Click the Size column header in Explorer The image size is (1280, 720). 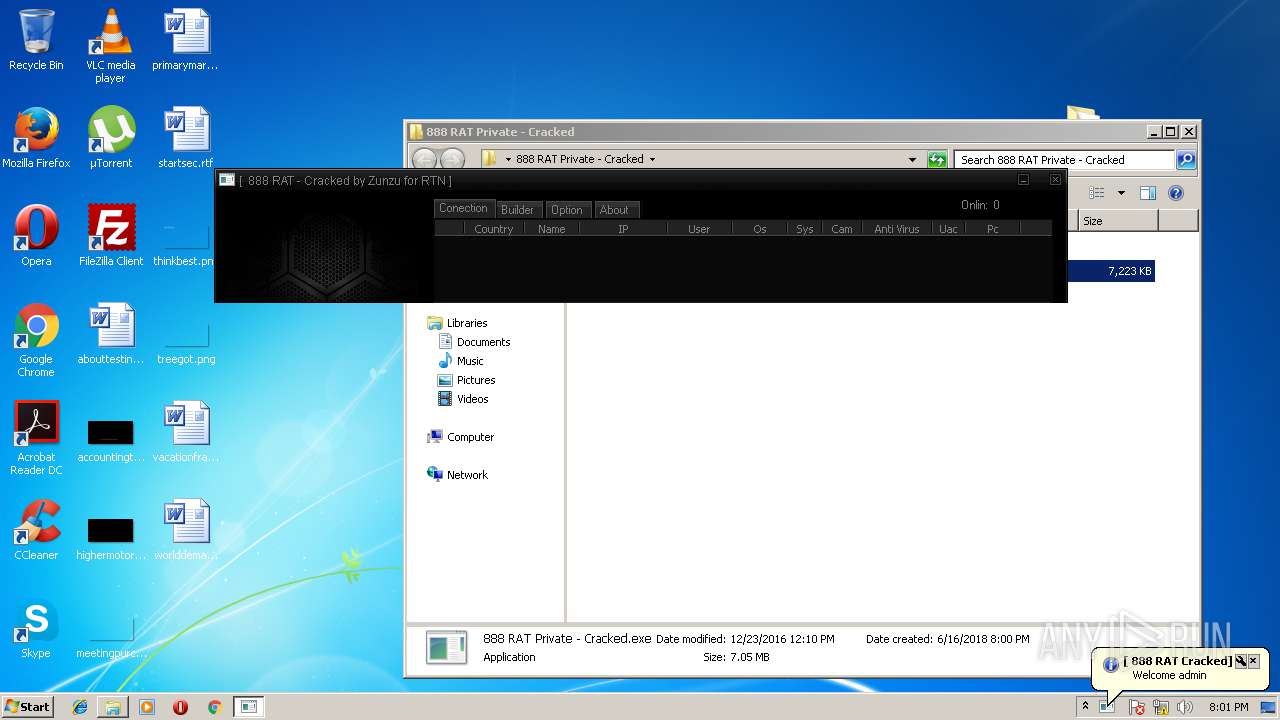pos(1118,221)
